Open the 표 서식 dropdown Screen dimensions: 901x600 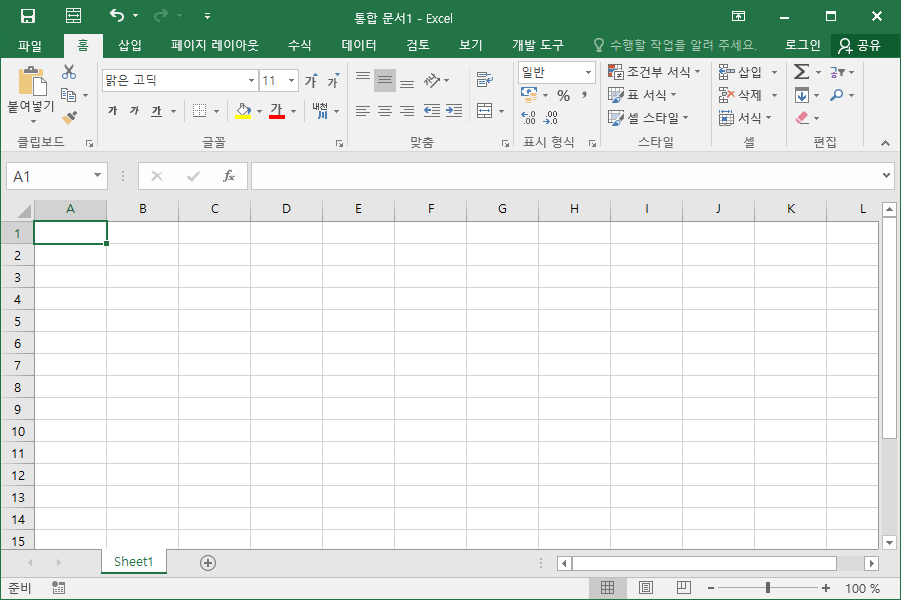[642, 95]
